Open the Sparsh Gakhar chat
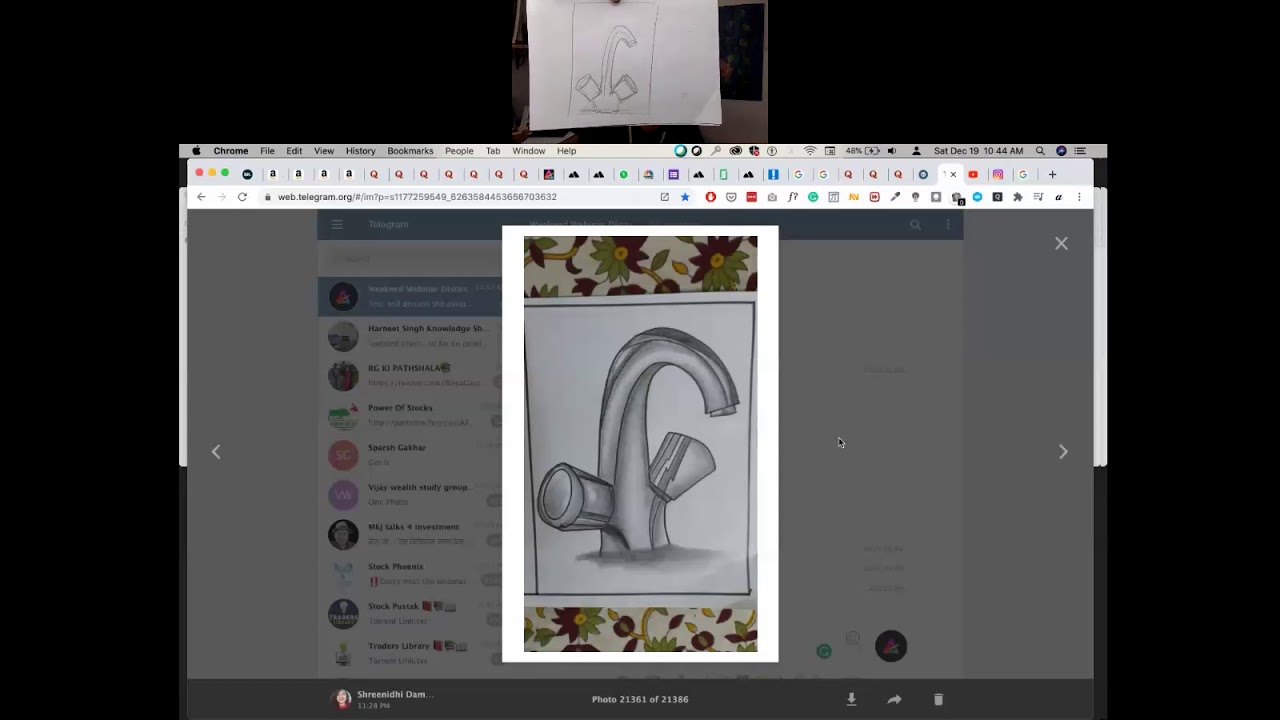Viewport: 1280px width, 720px height. pyautogui.click(x=410, y=455)
